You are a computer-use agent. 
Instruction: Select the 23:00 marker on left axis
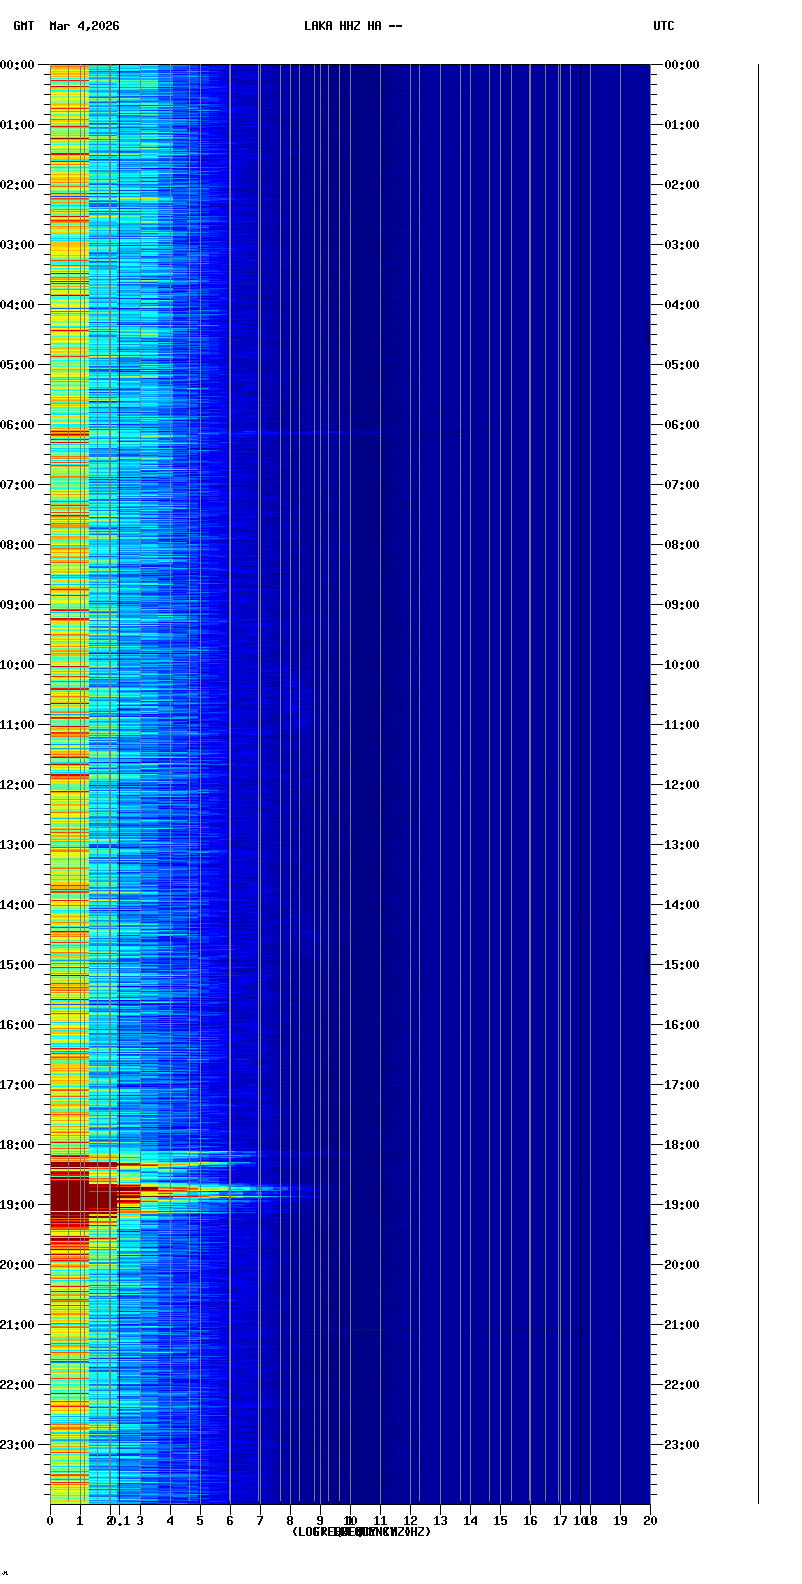18,1445
